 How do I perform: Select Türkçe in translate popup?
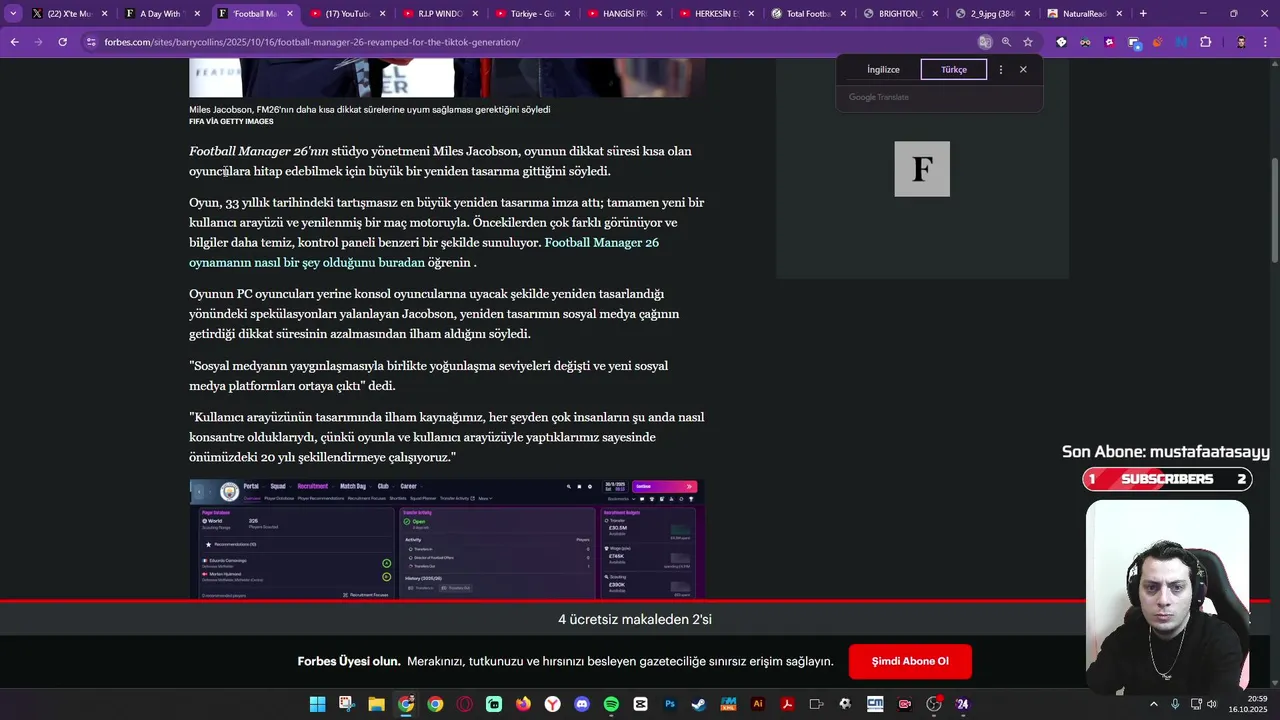tap(954, 70)
